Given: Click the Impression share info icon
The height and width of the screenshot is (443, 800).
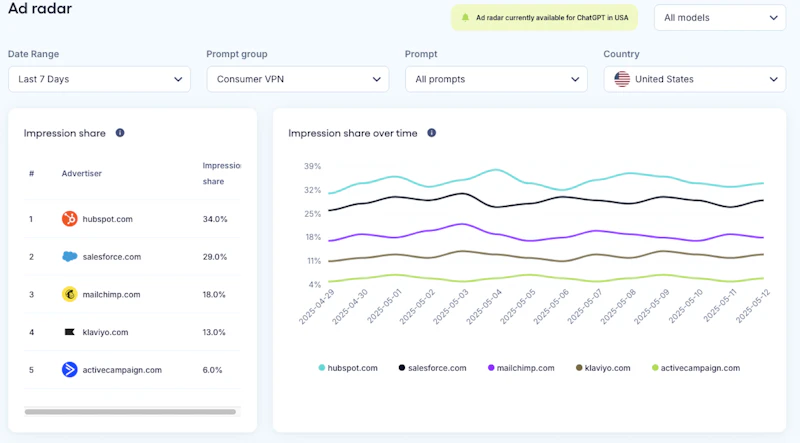Looking at the screenshot, I should [120, 133].
